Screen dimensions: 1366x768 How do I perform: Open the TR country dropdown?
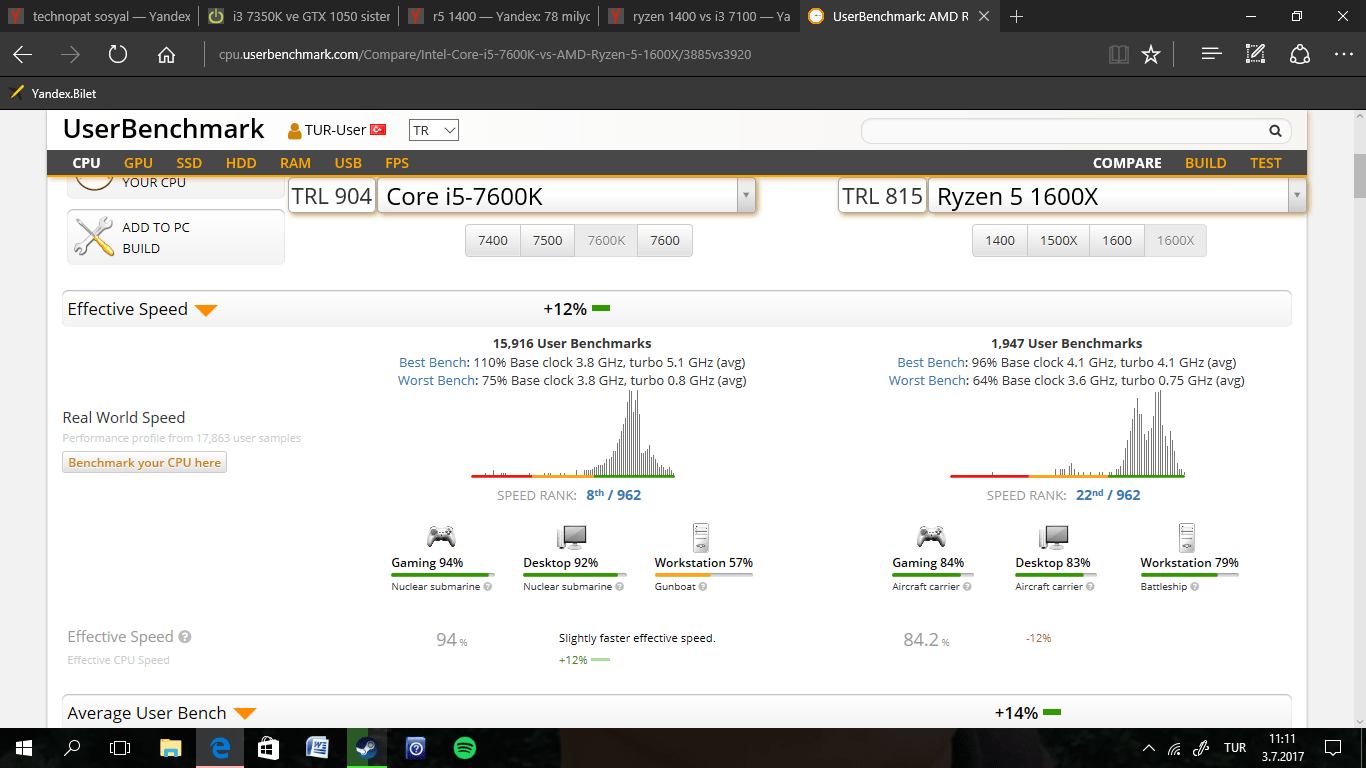tap(434, 130)
